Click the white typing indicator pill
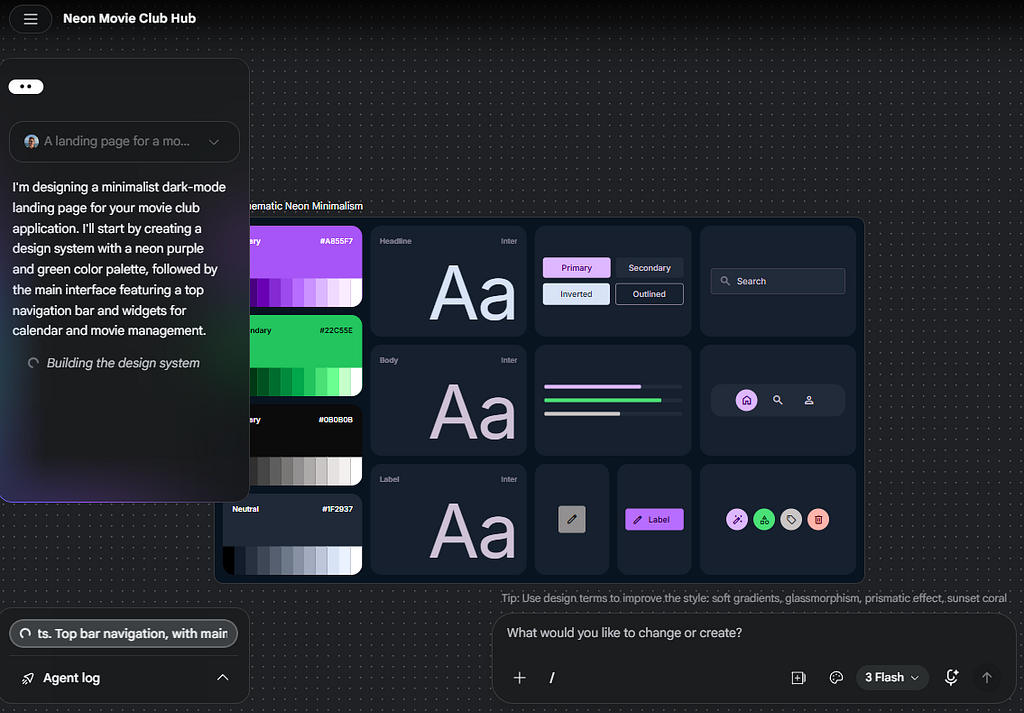The width and height of the screenshot is (1024, 713). [x=26, y=87]
